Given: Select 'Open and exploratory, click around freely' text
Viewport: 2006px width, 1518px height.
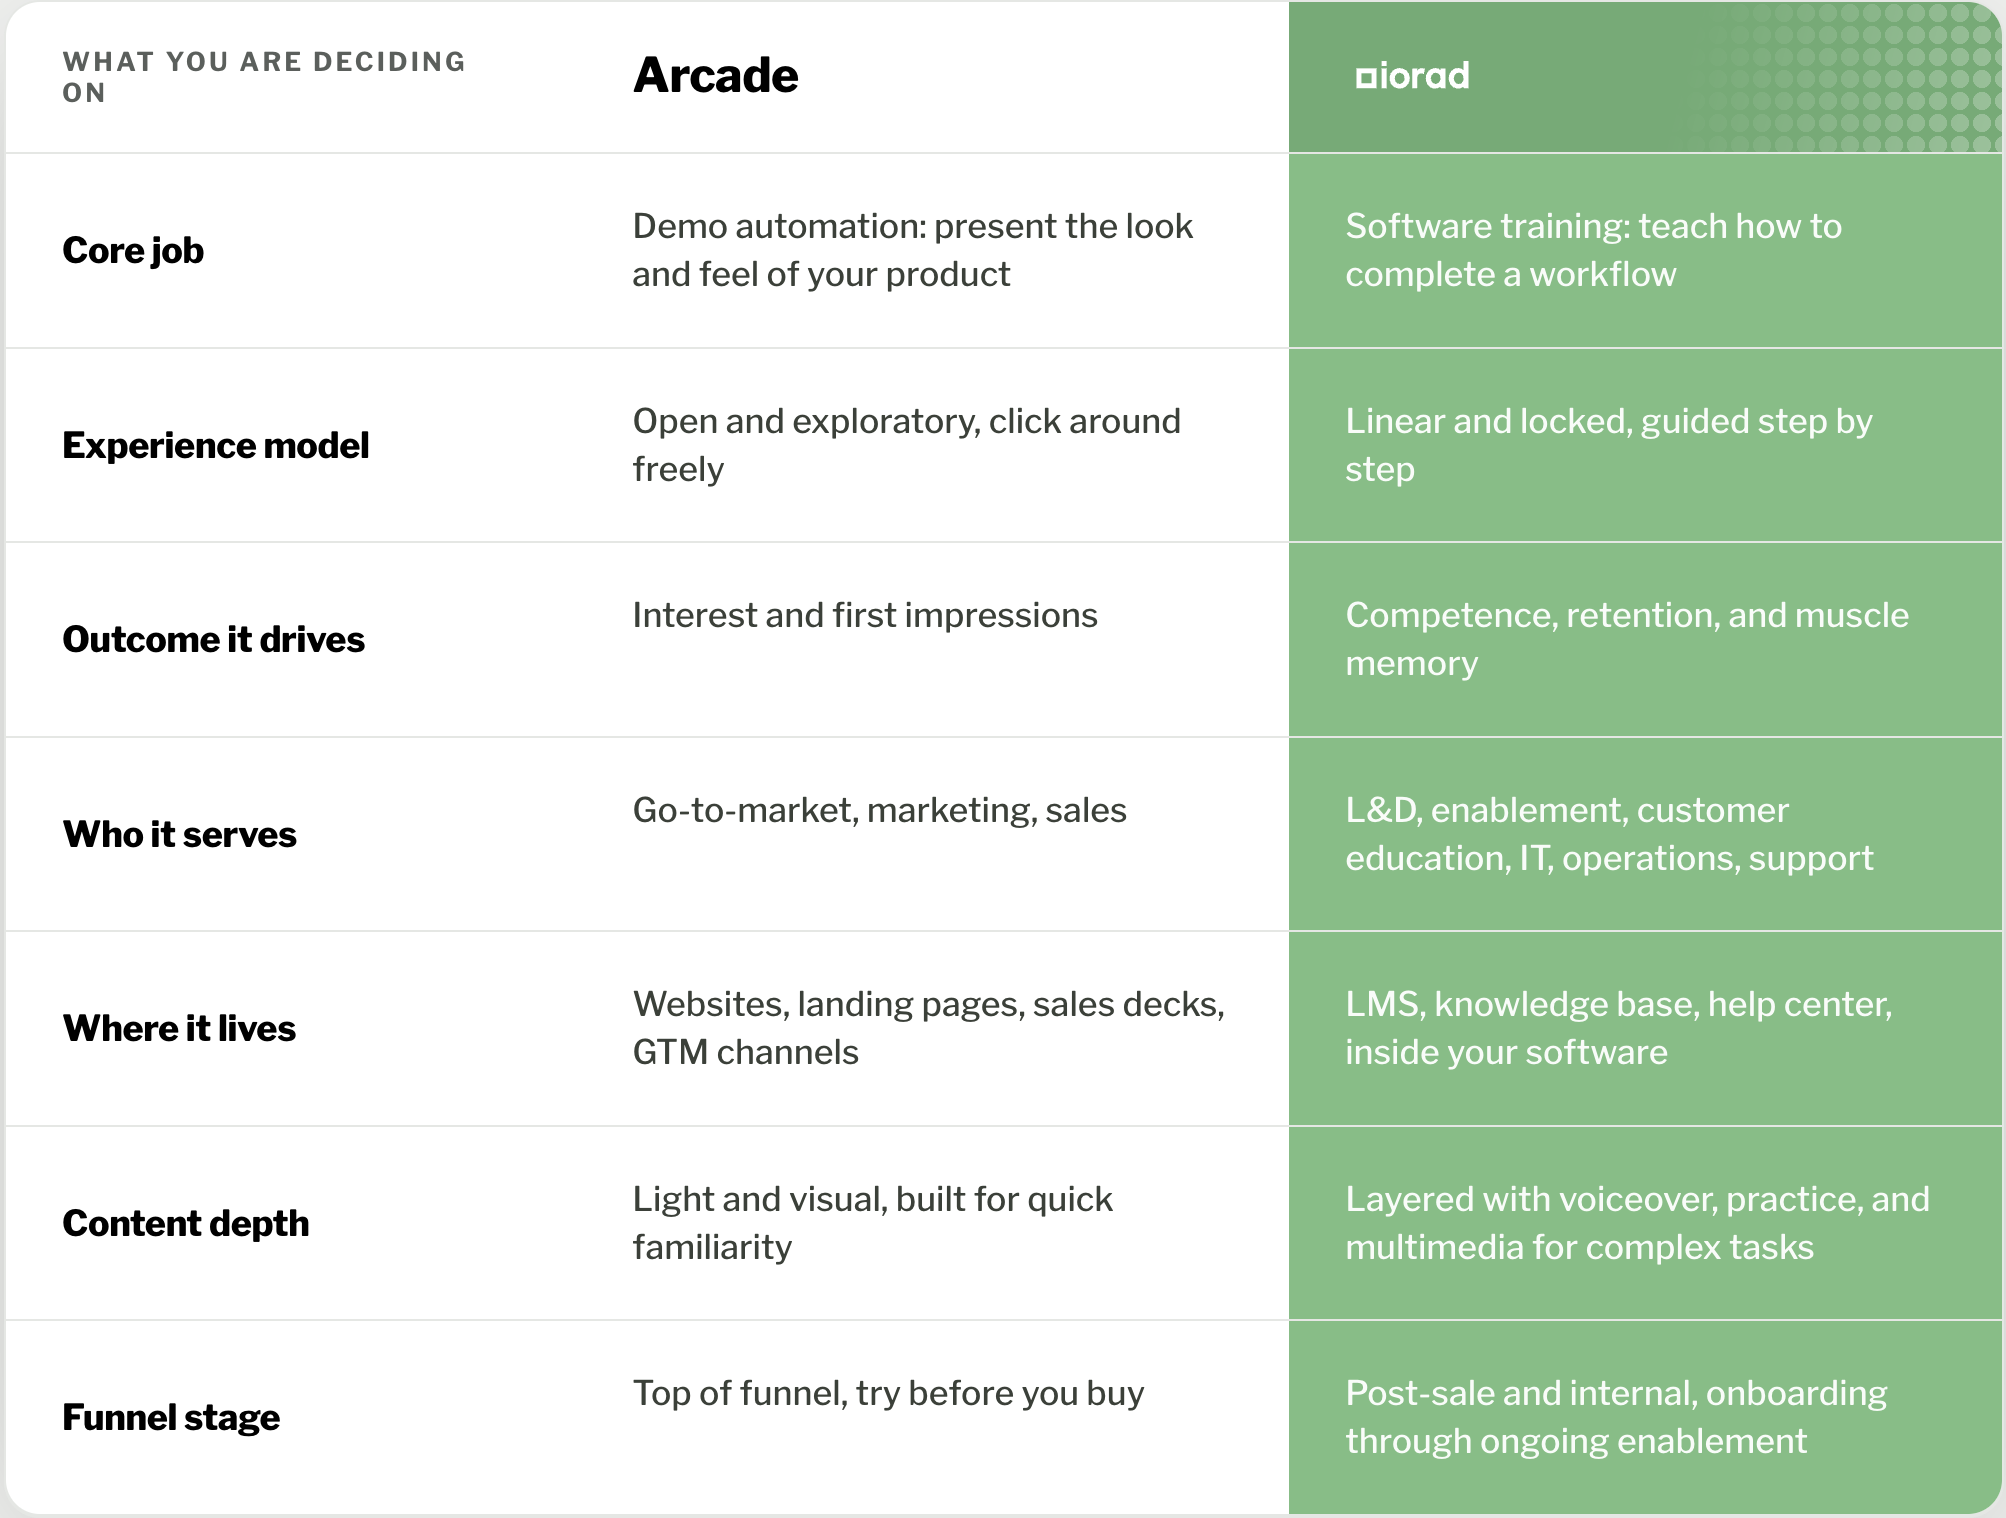Looking at the screenshot, I should pos(907,445).
